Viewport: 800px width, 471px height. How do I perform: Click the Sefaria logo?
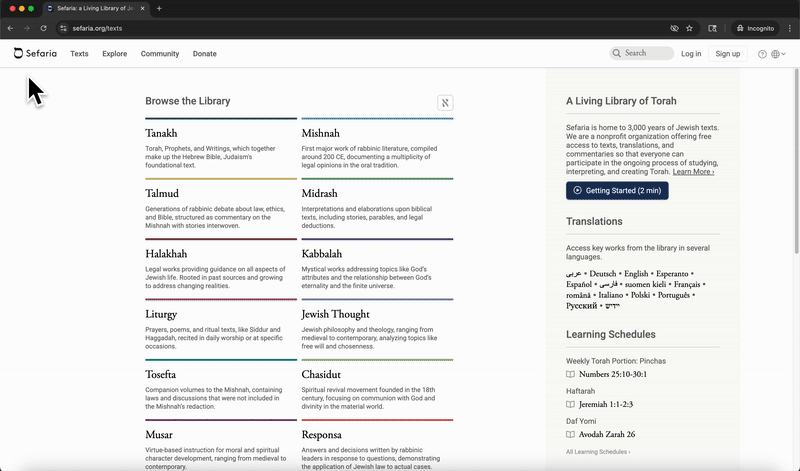point(35,53)
